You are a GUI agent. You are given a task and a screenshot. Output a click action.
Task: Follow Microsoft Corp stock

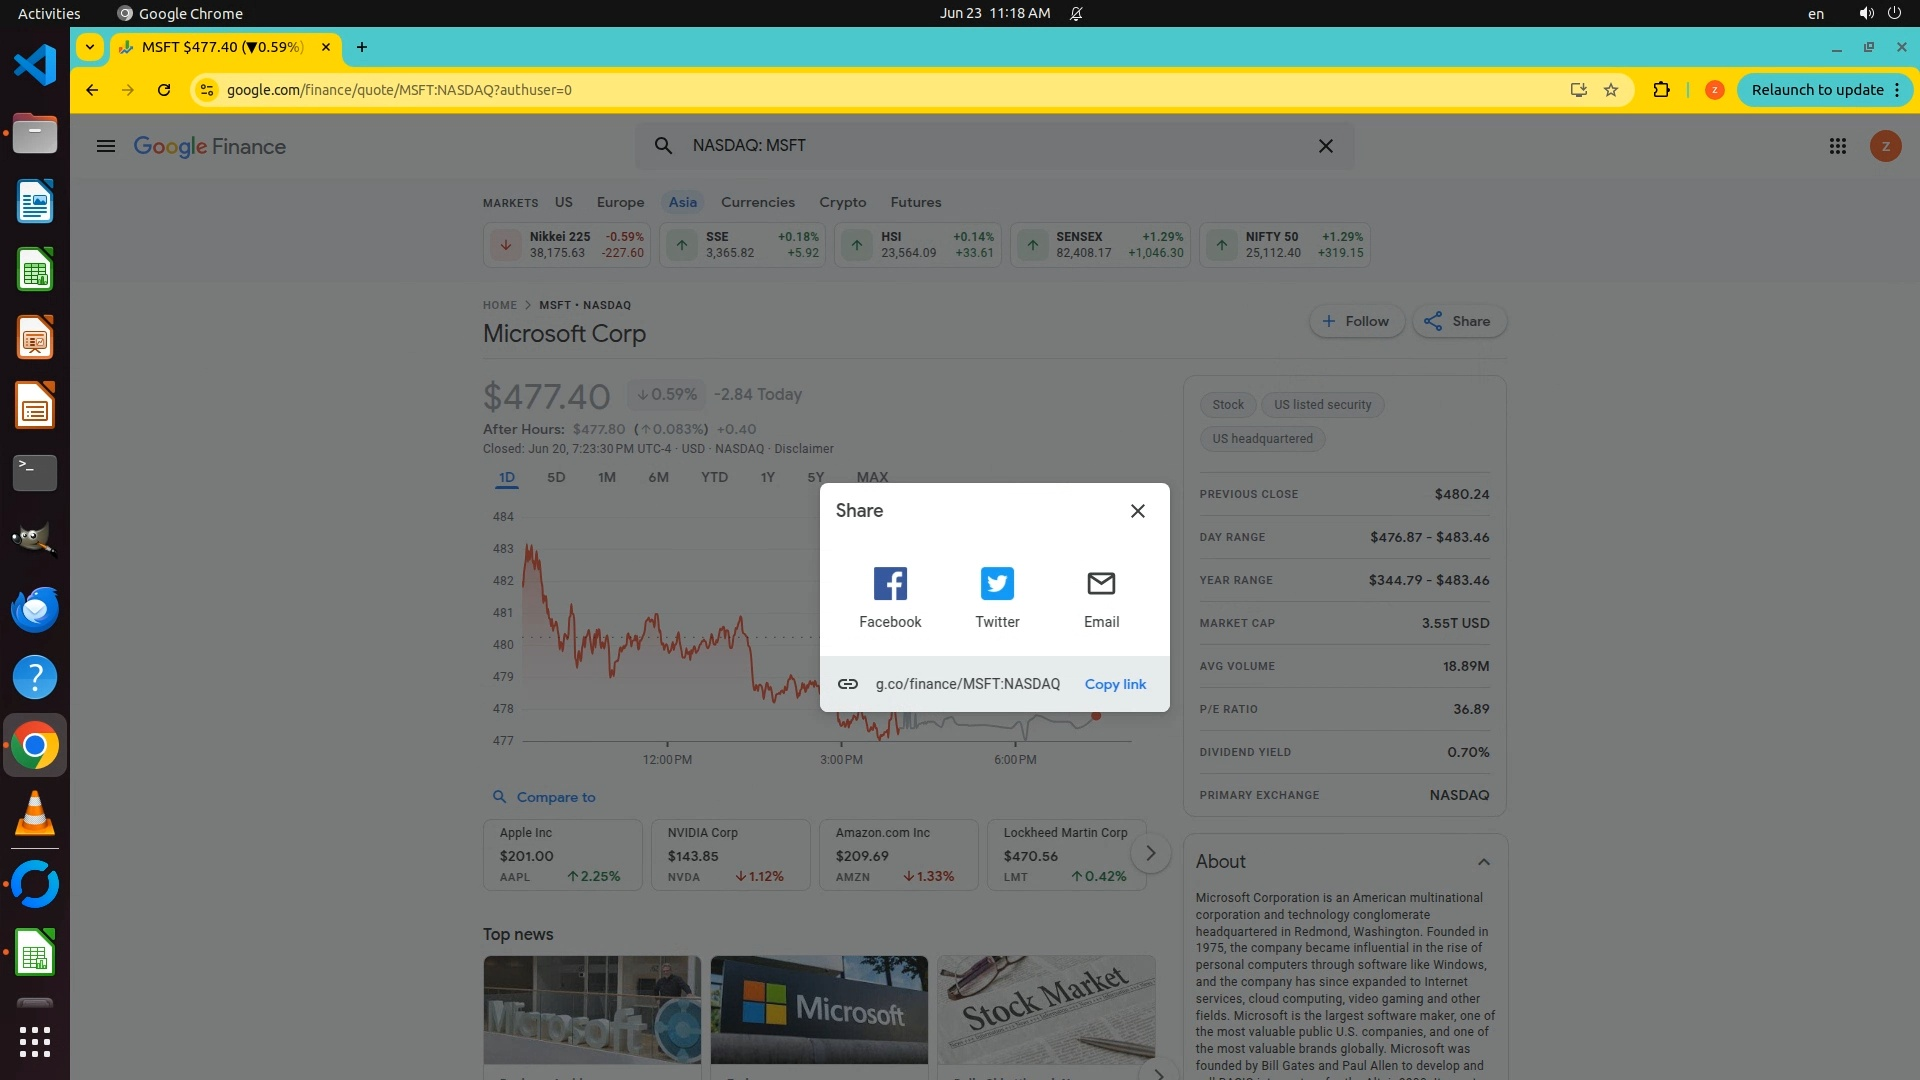pos(1356,321)
